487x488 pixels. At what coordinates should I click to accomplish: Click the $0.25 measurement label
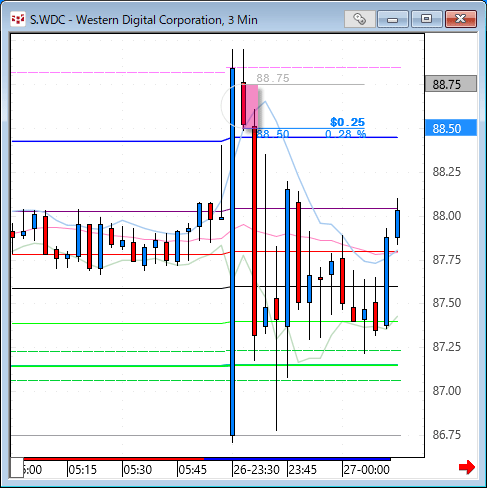pos(347,122)
